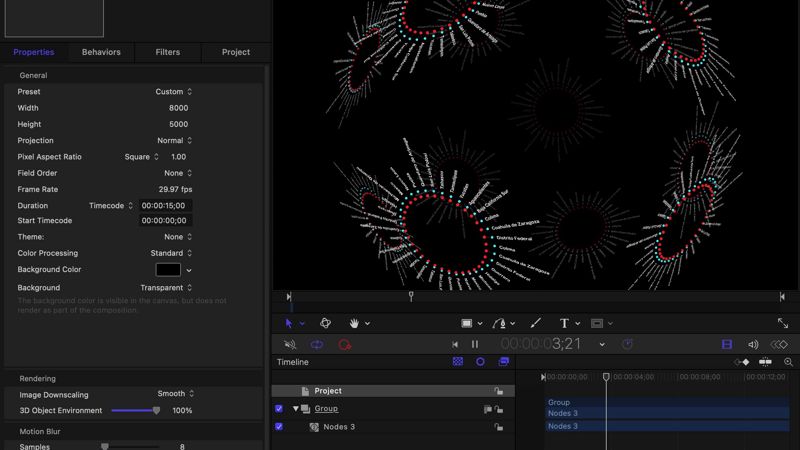Enable Timeline snapping icon
Image resolution: width=800 pixels, height=450 pixels.
[765, 362]
